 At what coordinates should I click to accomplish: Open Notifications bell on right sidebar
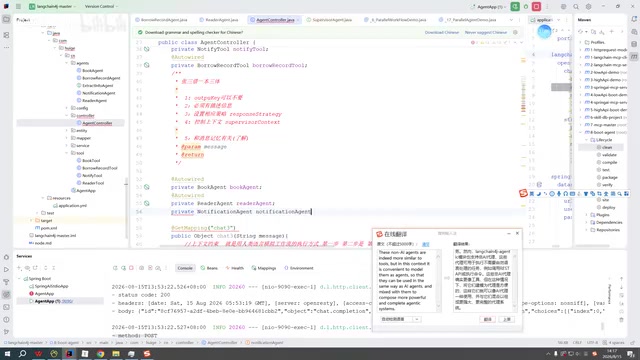[x=634, y=19]
